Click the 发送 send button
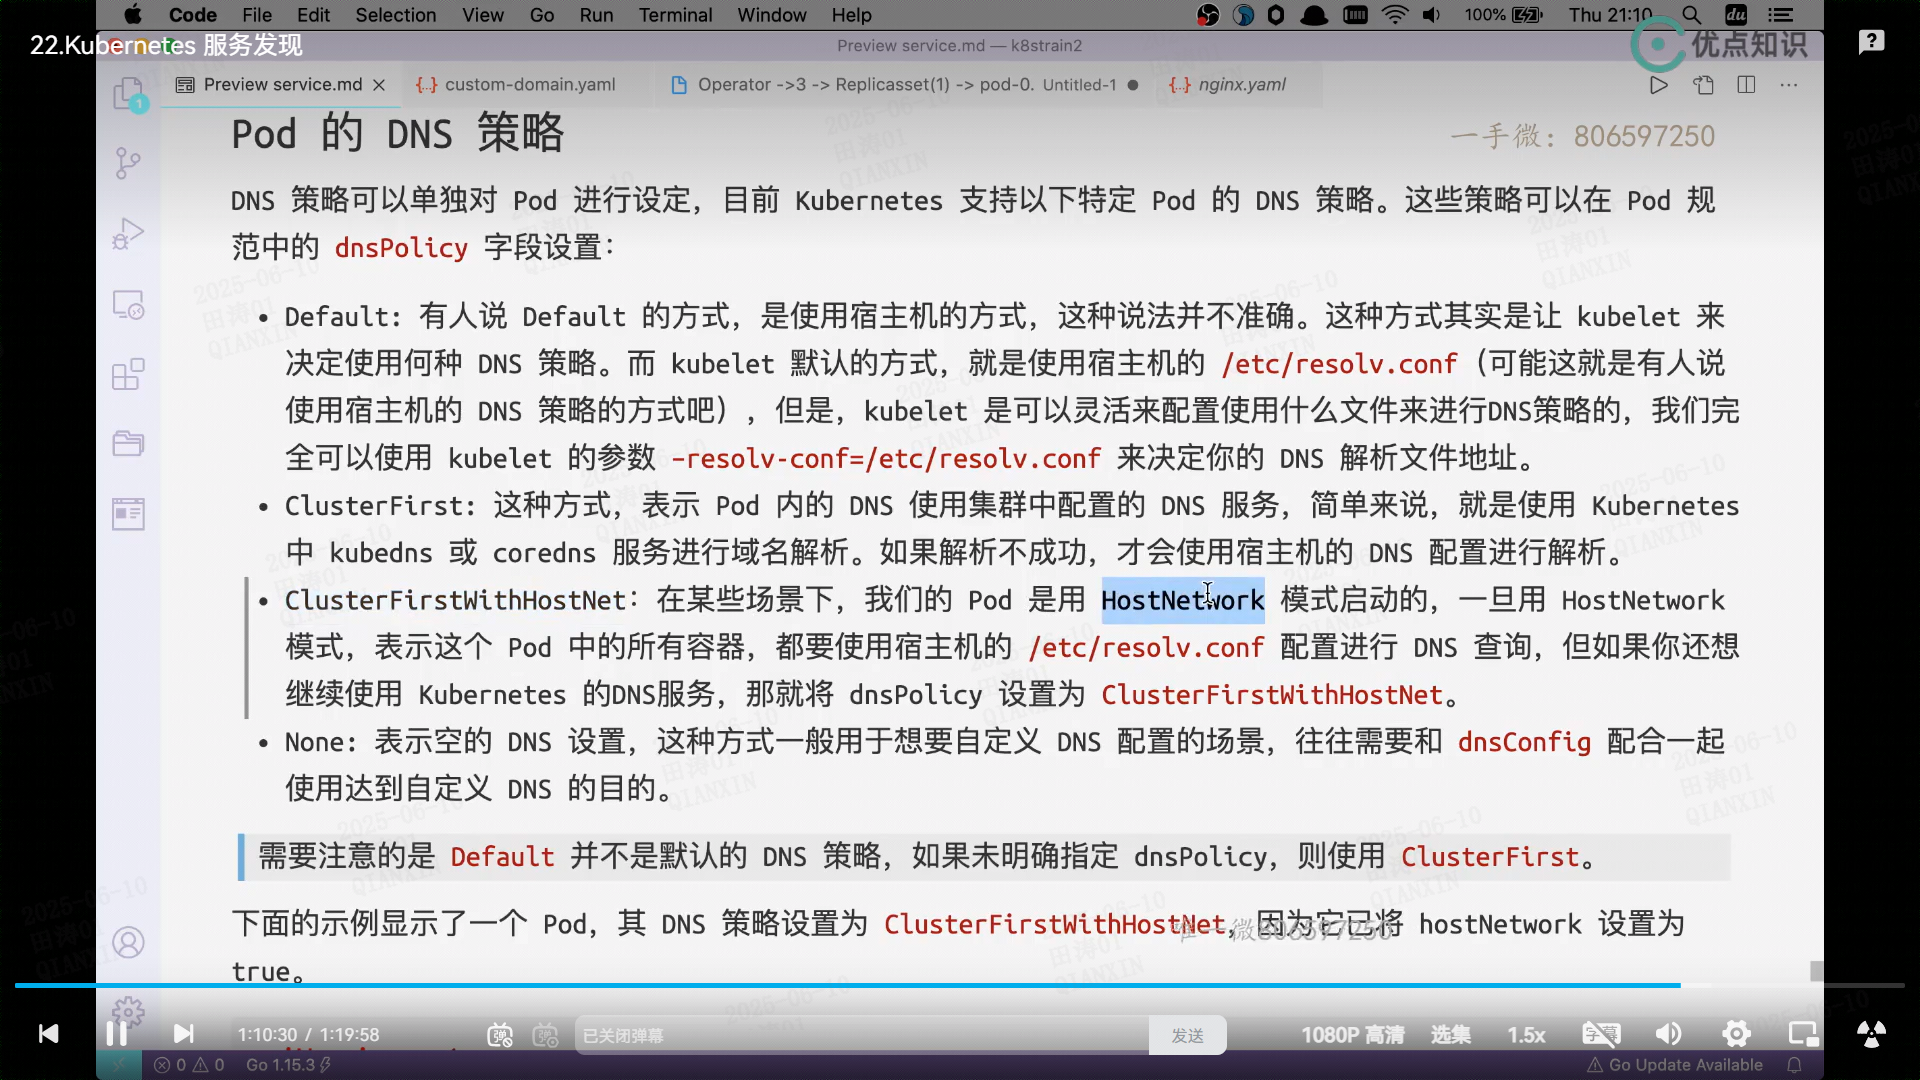 tap(1187, 1035)
